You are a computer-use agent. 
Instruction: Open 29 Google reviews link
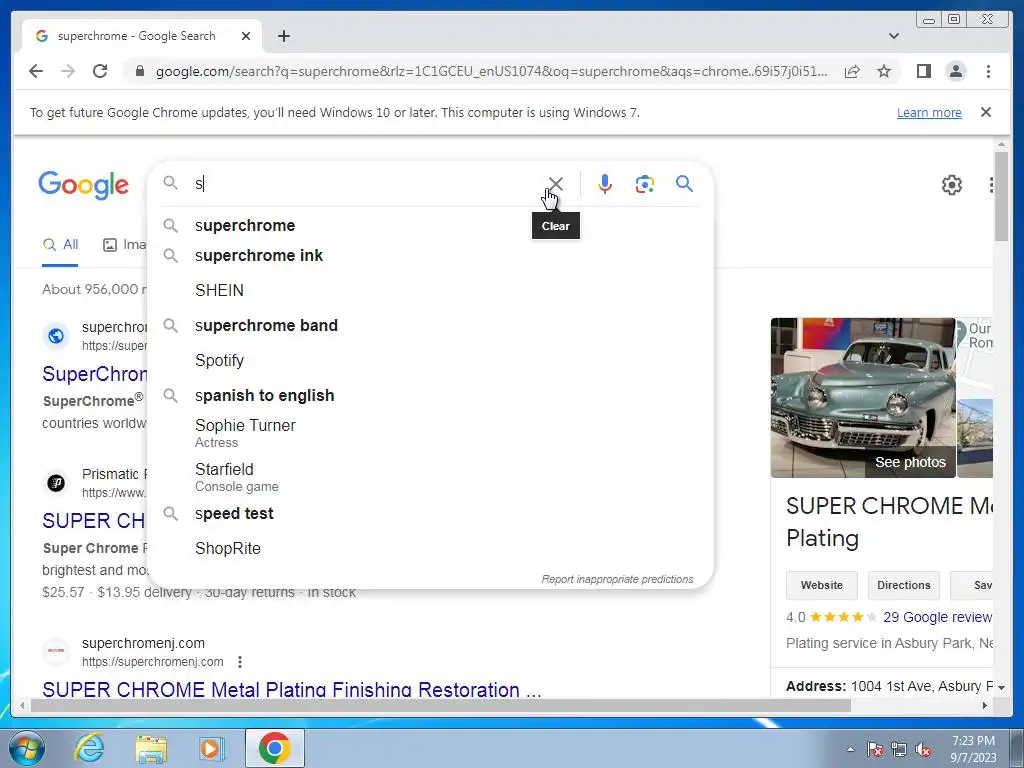coord(938,617)
